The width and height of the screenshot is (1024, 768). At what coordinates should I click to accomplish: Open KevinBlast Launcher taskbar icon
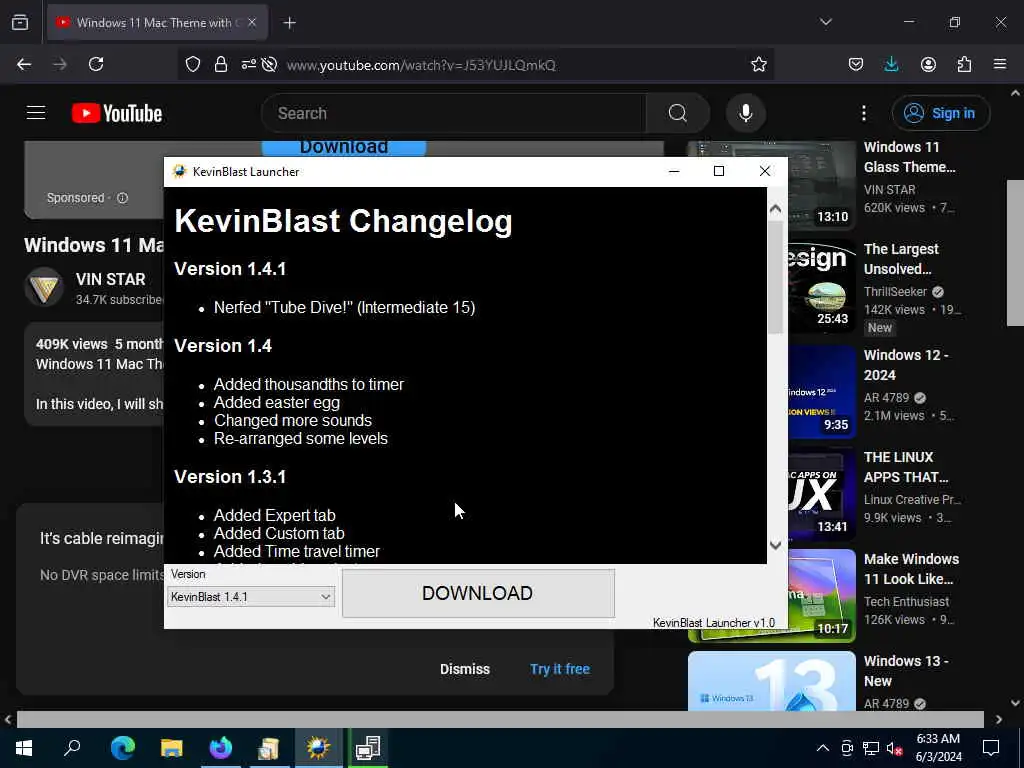(x=318, y=748)
